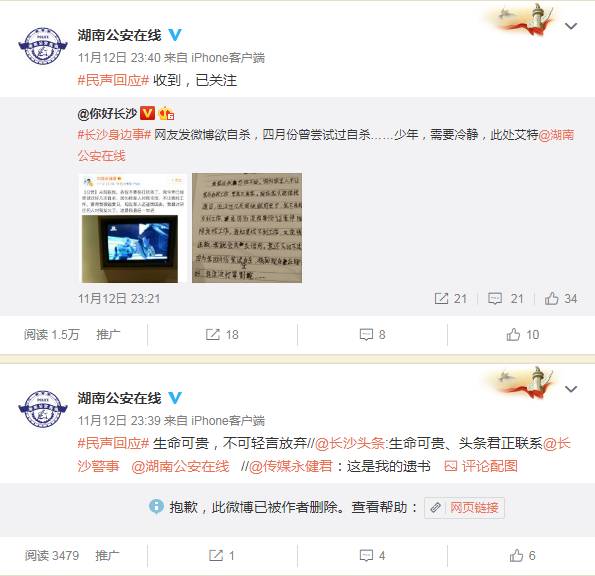This screenshot has height=576, width=595.
Task: Click repost icon with count 18
Action: [x=222, y=335]
